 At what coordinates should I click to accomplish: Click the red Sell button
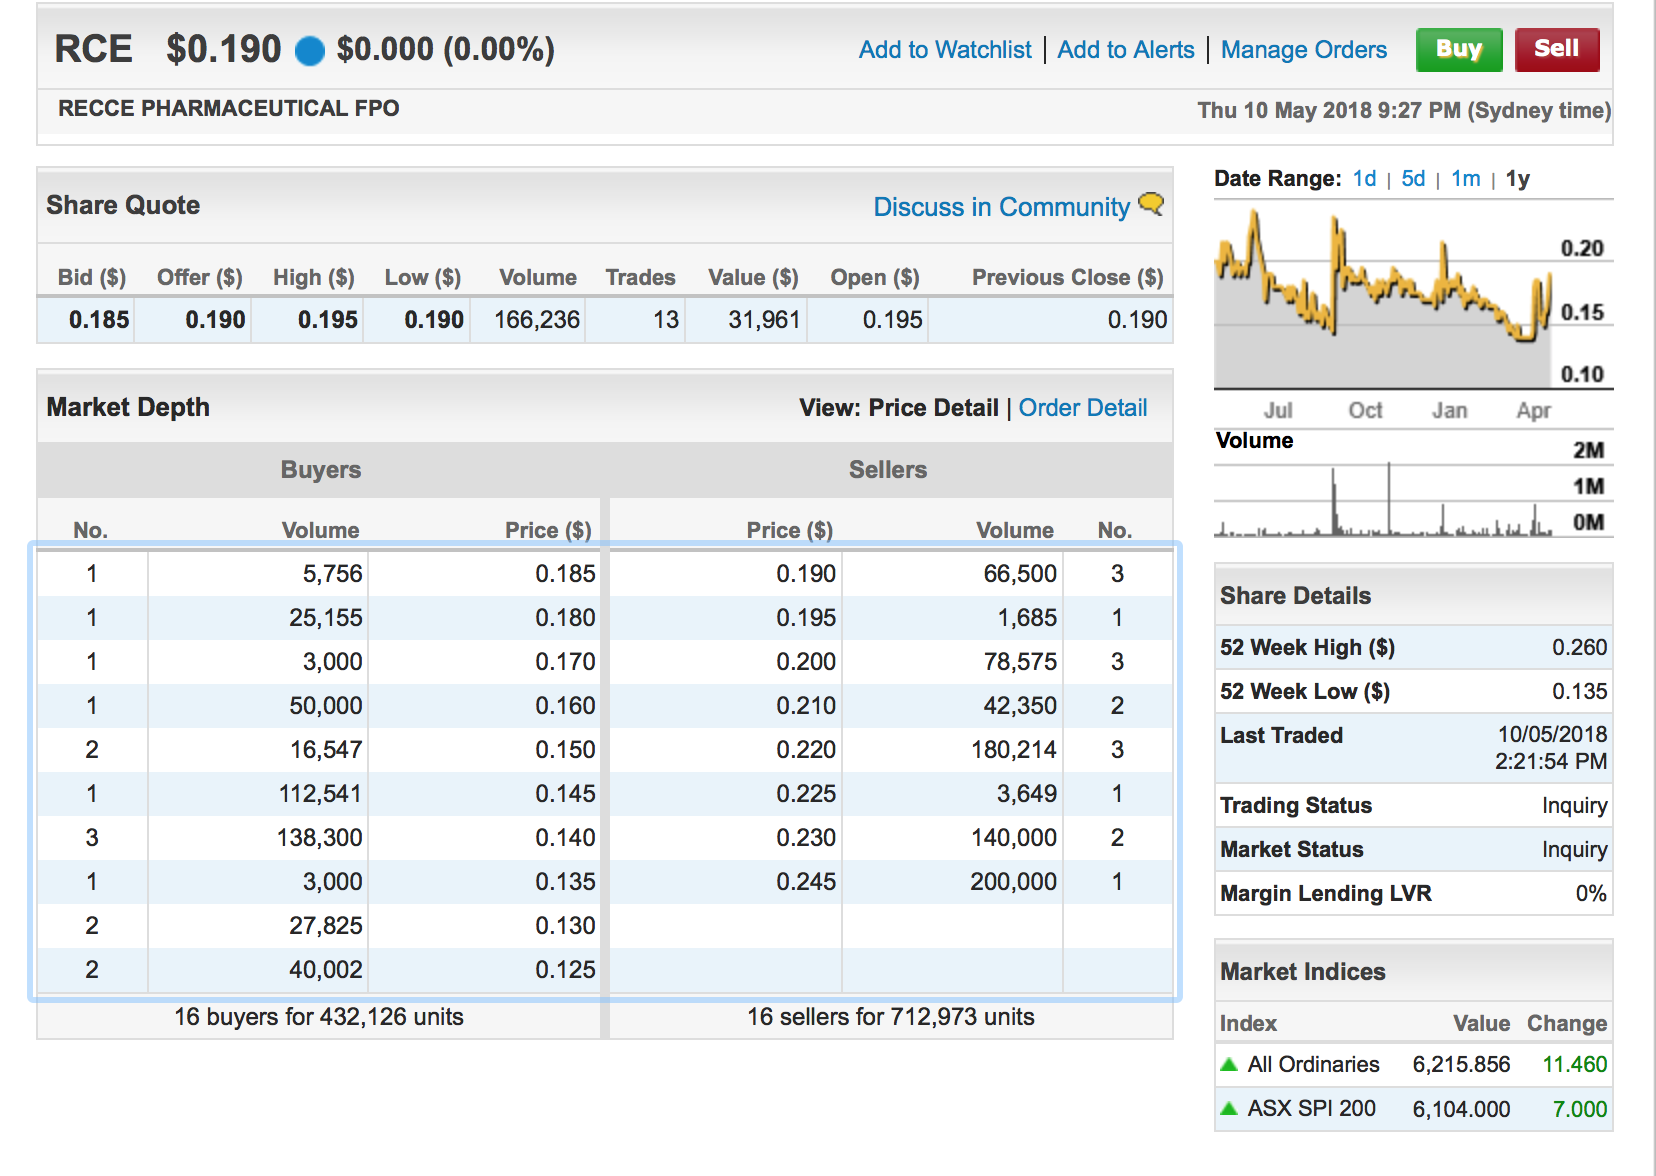coord(1557,49)
